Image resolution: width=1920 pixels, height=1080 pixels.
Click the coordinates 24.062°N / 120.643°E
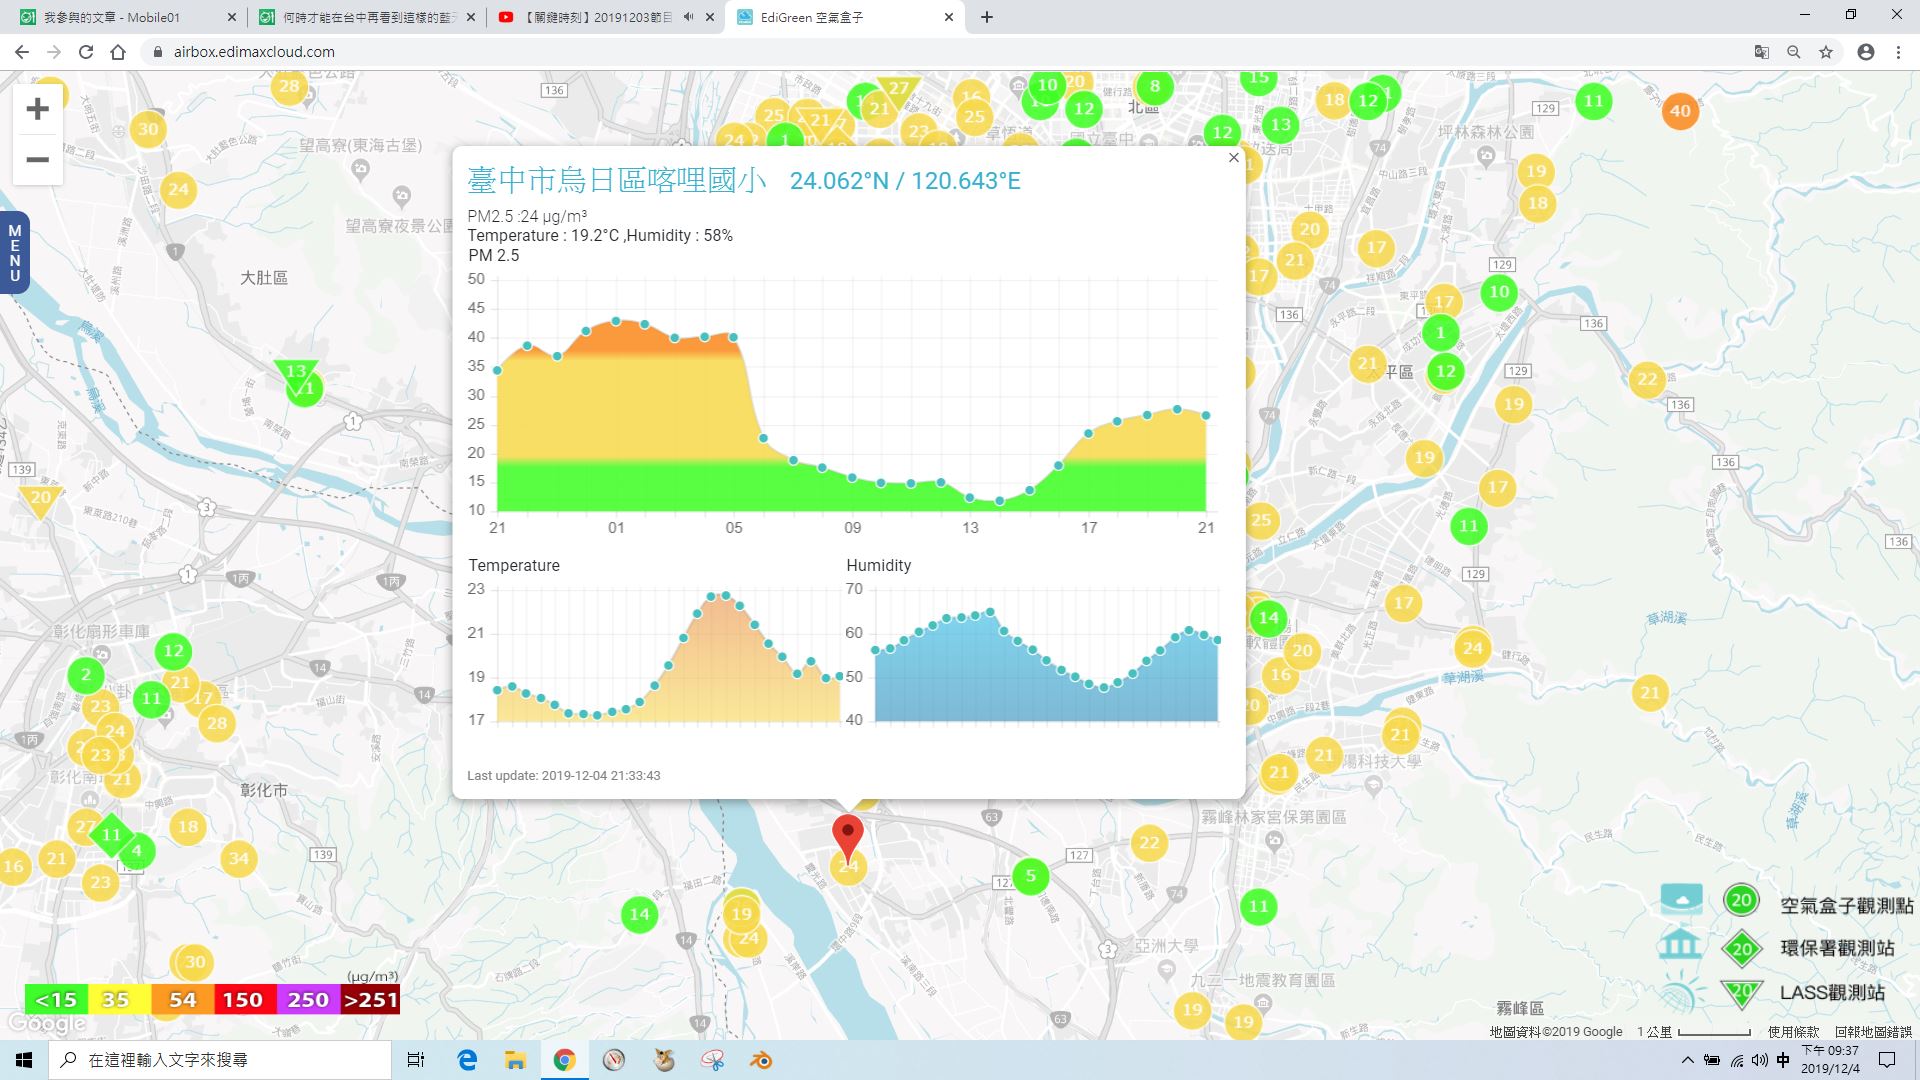point(905,181)
